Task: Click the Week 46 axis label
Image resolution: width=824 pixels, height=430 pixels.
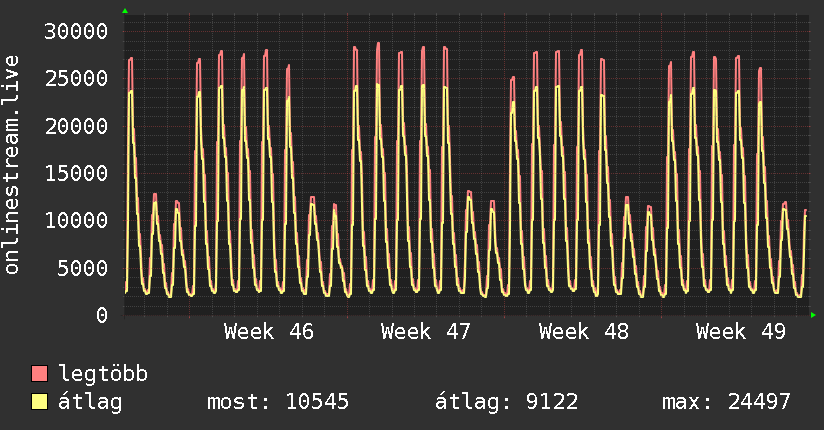Action: (268, 331)
